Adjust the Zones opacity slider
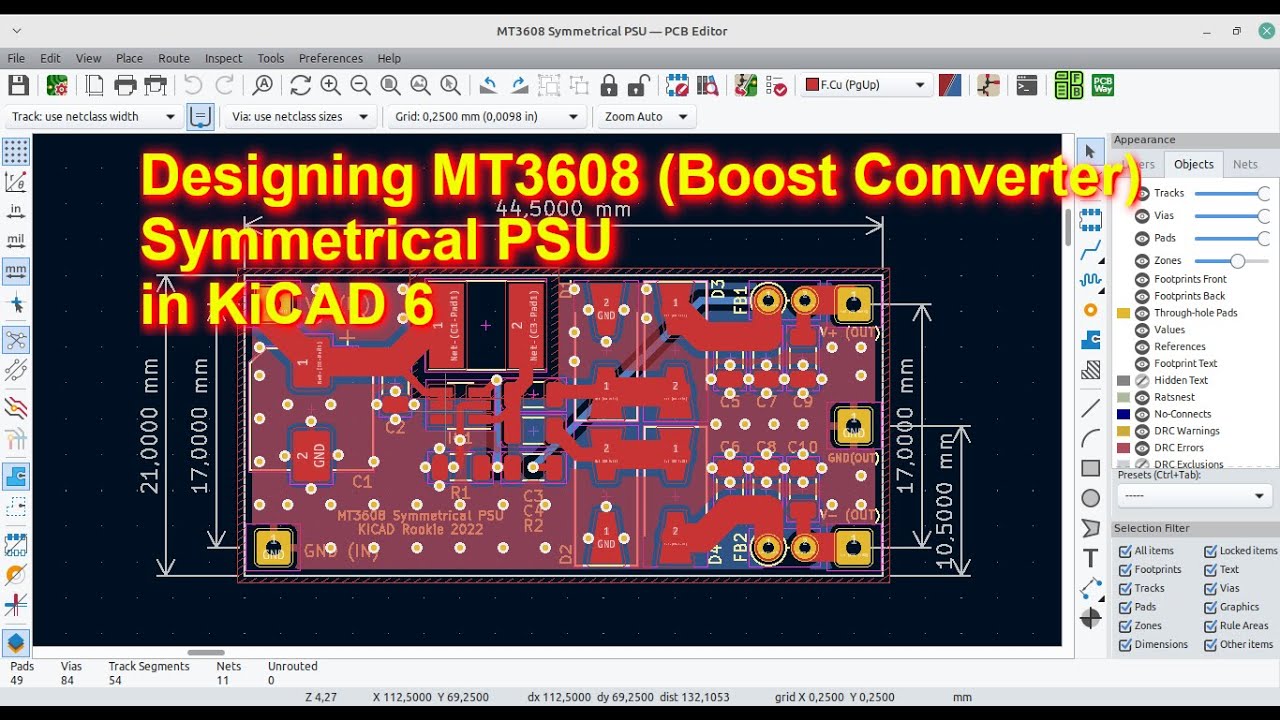The image size is (1280, 720). [x=1232, y=261]
